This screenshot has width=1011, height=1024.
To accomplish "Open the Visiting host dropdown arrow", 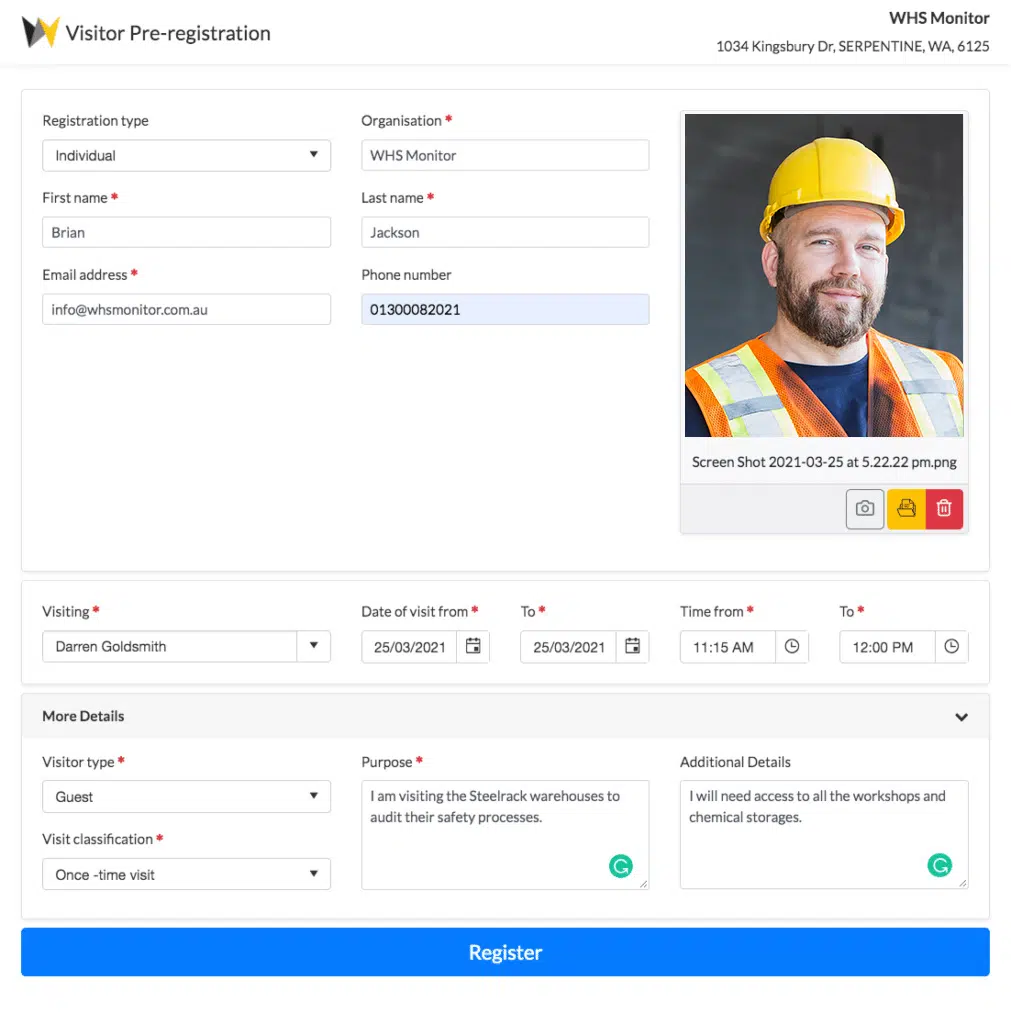I will coord(313,647).
